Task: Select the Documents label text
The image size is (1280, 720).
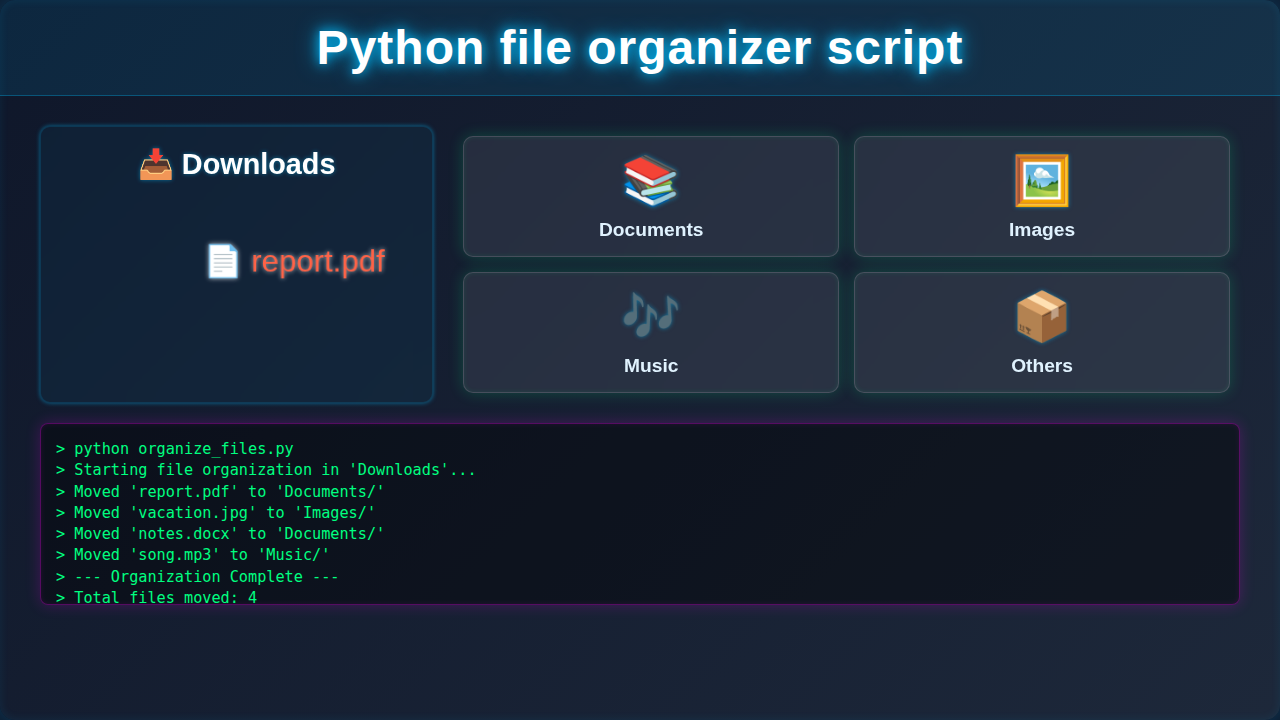Action: click(651, 229)
